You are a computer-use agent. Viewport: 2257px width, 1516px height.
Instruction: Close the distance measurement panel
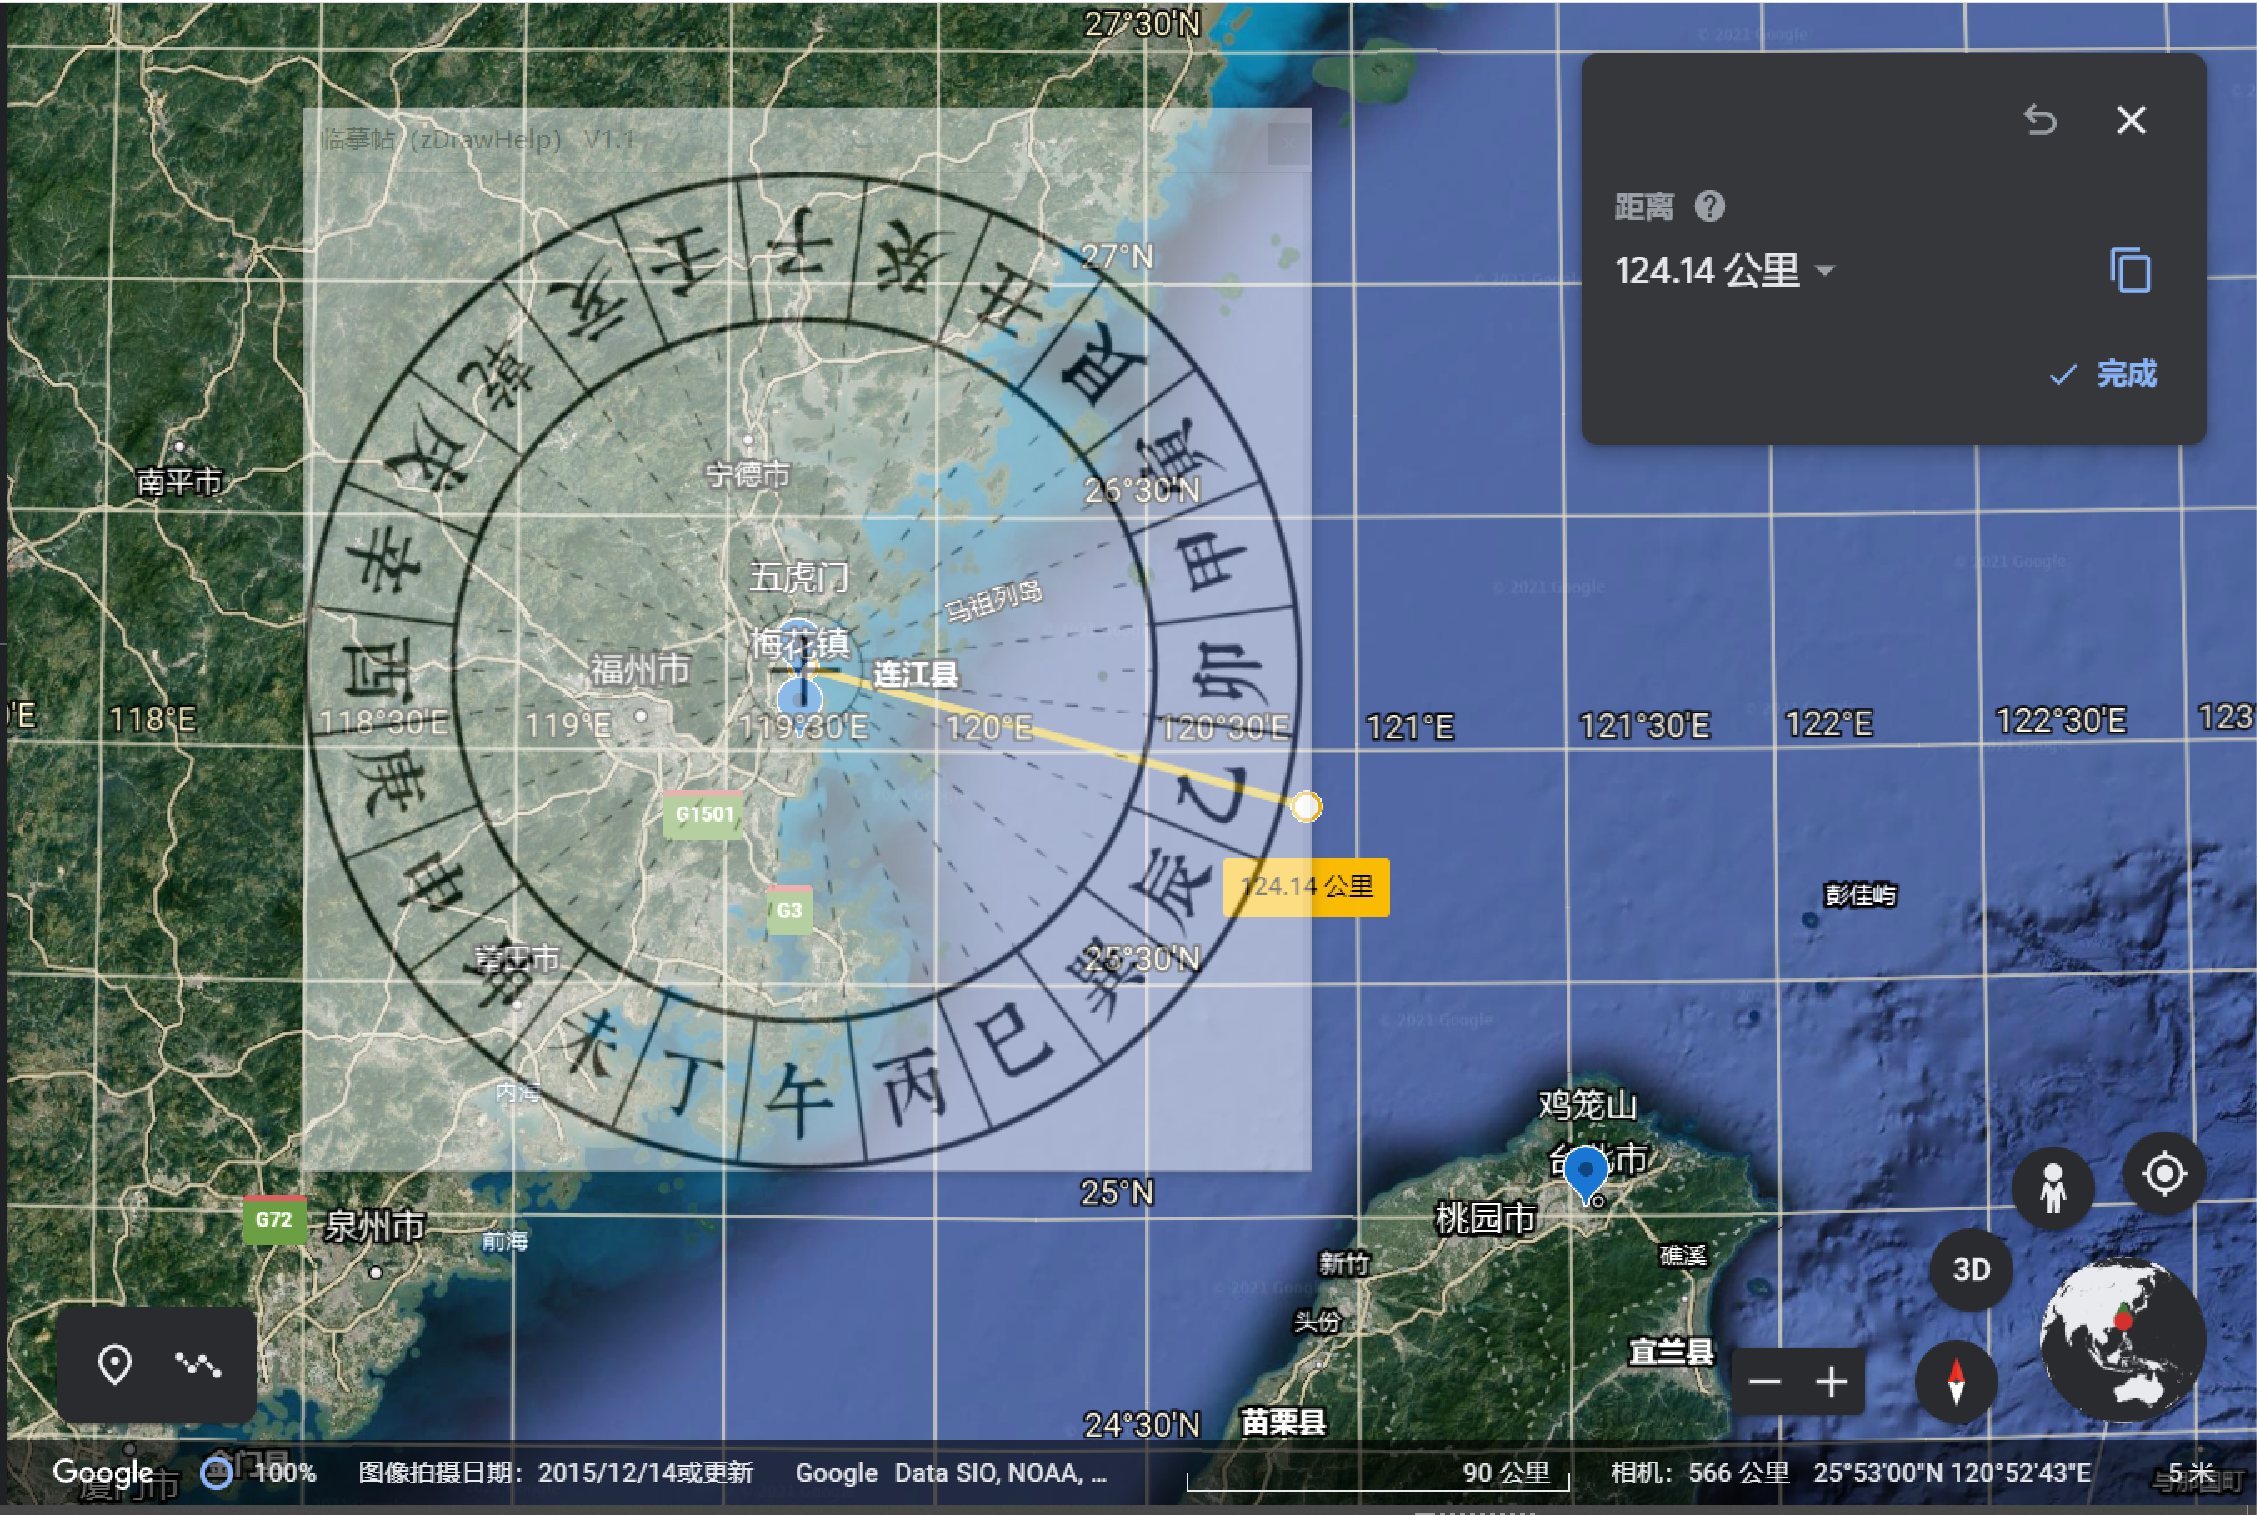(2131, 120)
